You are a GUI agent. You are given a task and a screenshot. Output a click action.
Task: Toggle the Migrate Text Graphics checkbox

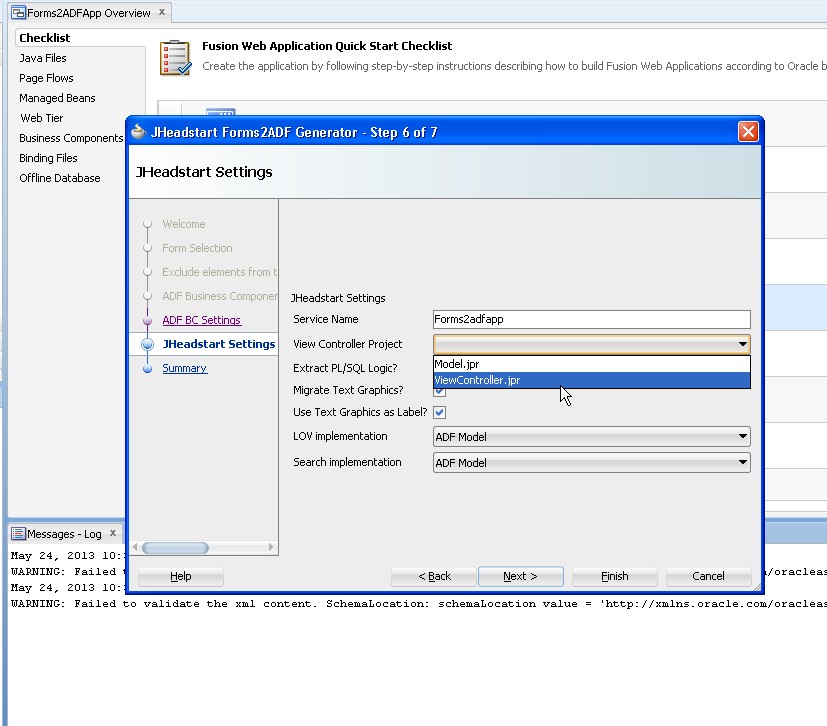(439, 392)
